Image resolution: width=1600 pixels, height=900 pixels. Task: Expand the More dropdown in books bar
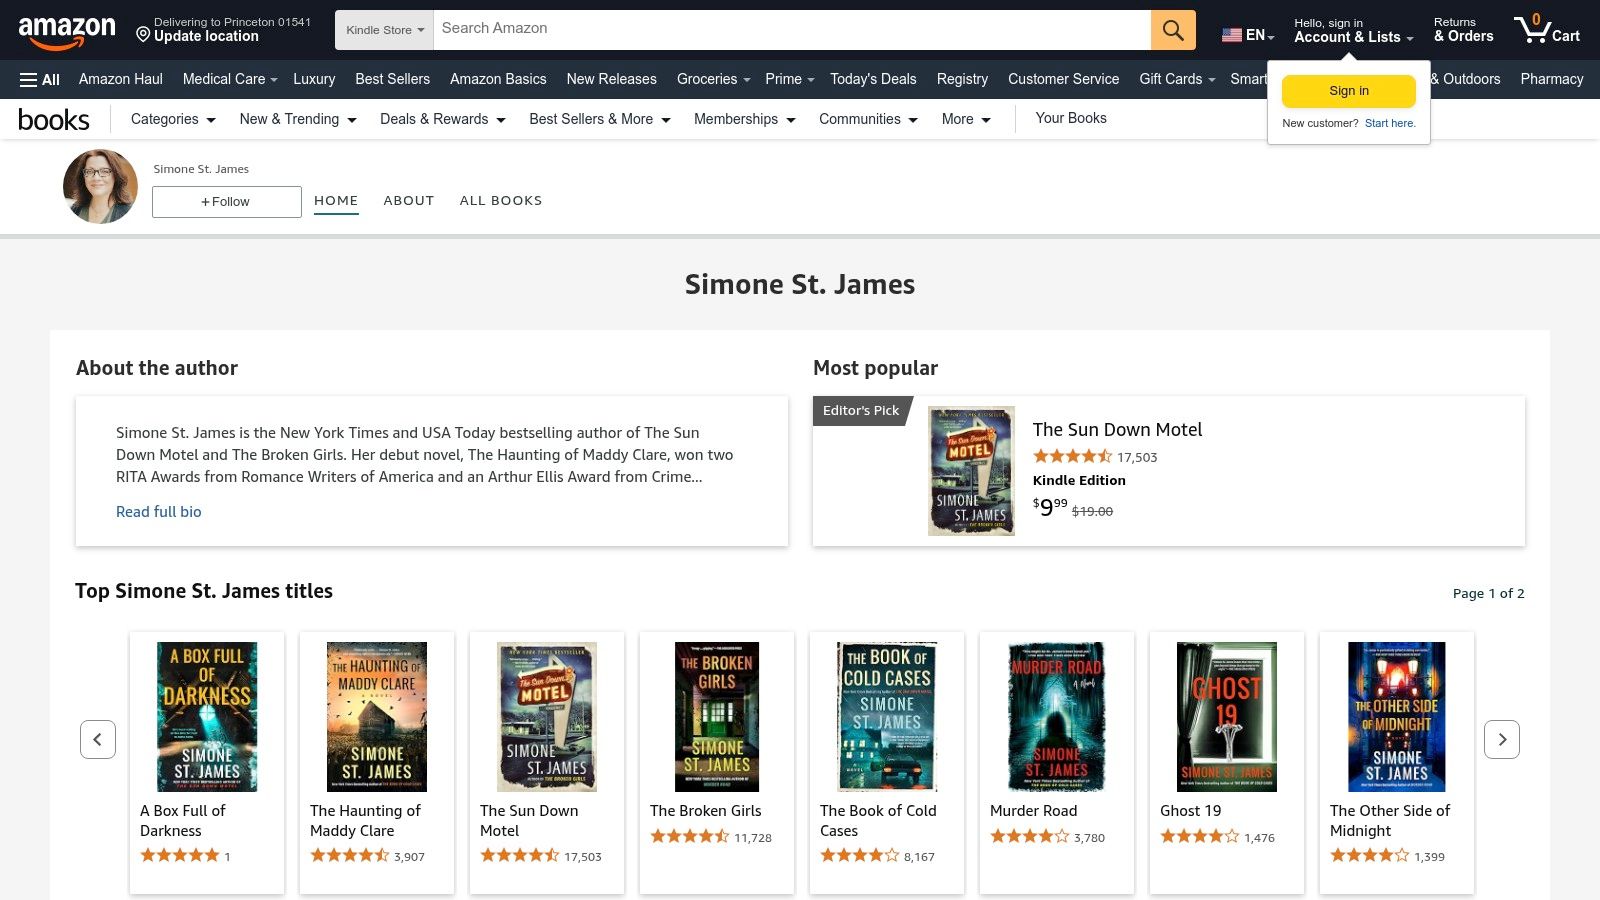click(x=966, y=119)
